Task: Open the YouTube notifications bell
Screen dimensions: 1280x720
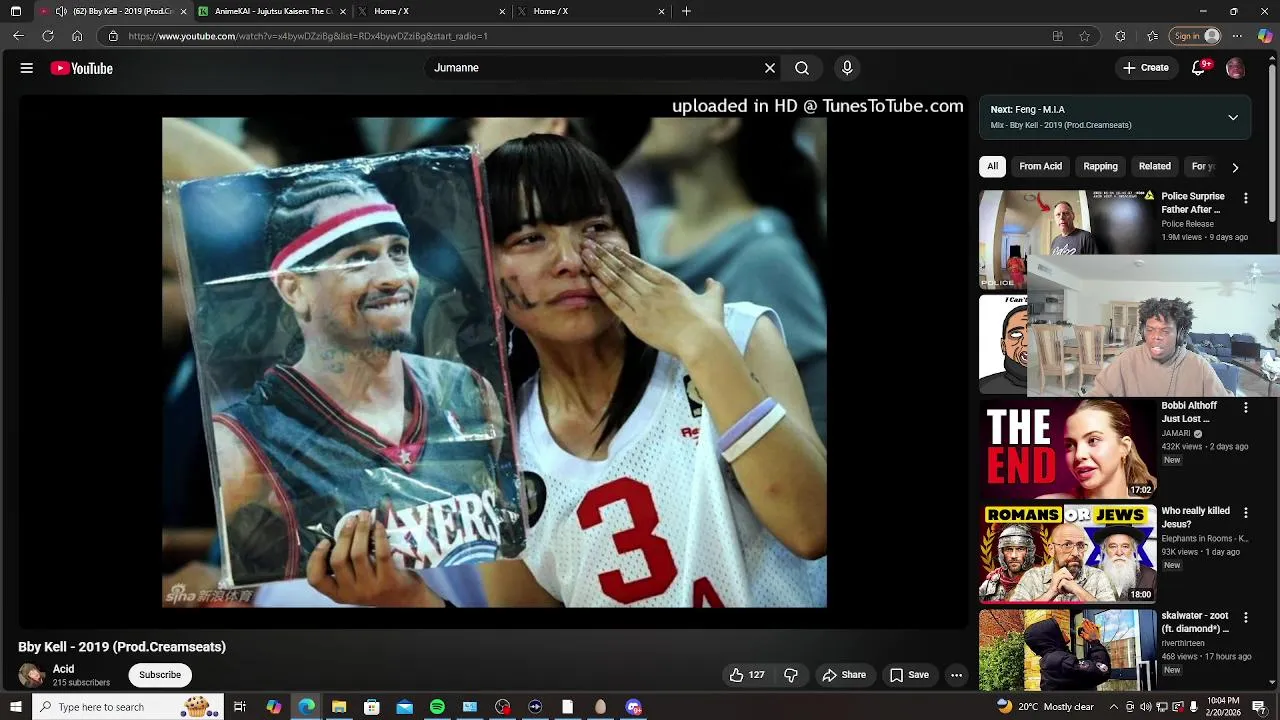Action: [1199, 68]
